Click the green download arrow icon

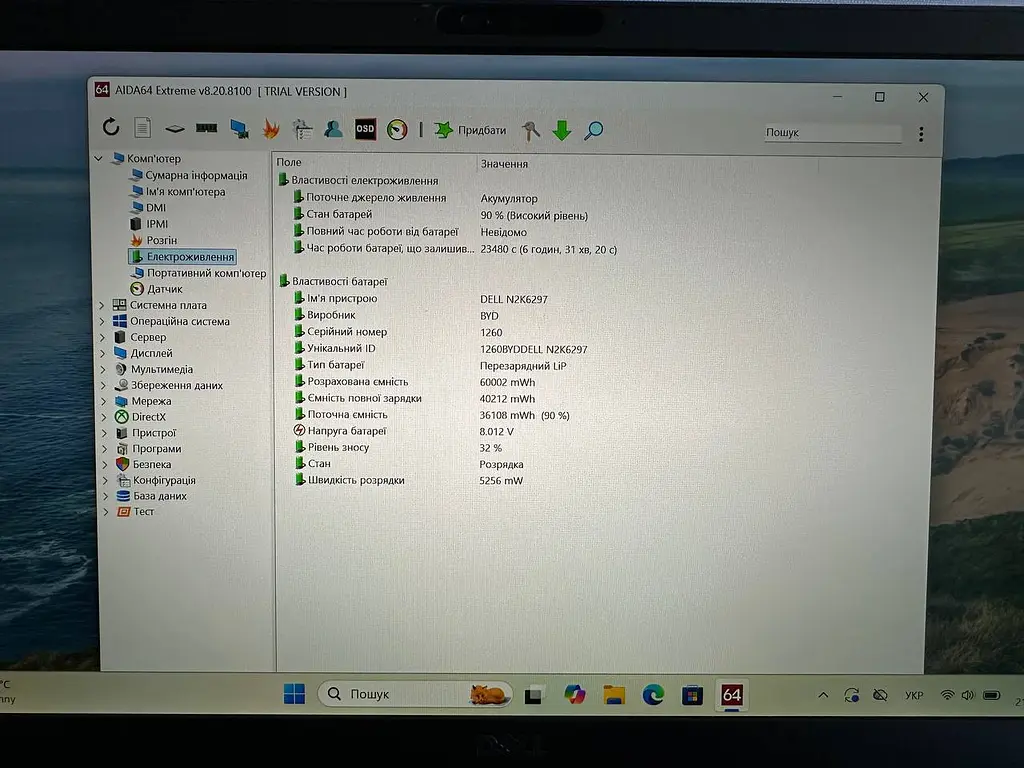(562, 131)
